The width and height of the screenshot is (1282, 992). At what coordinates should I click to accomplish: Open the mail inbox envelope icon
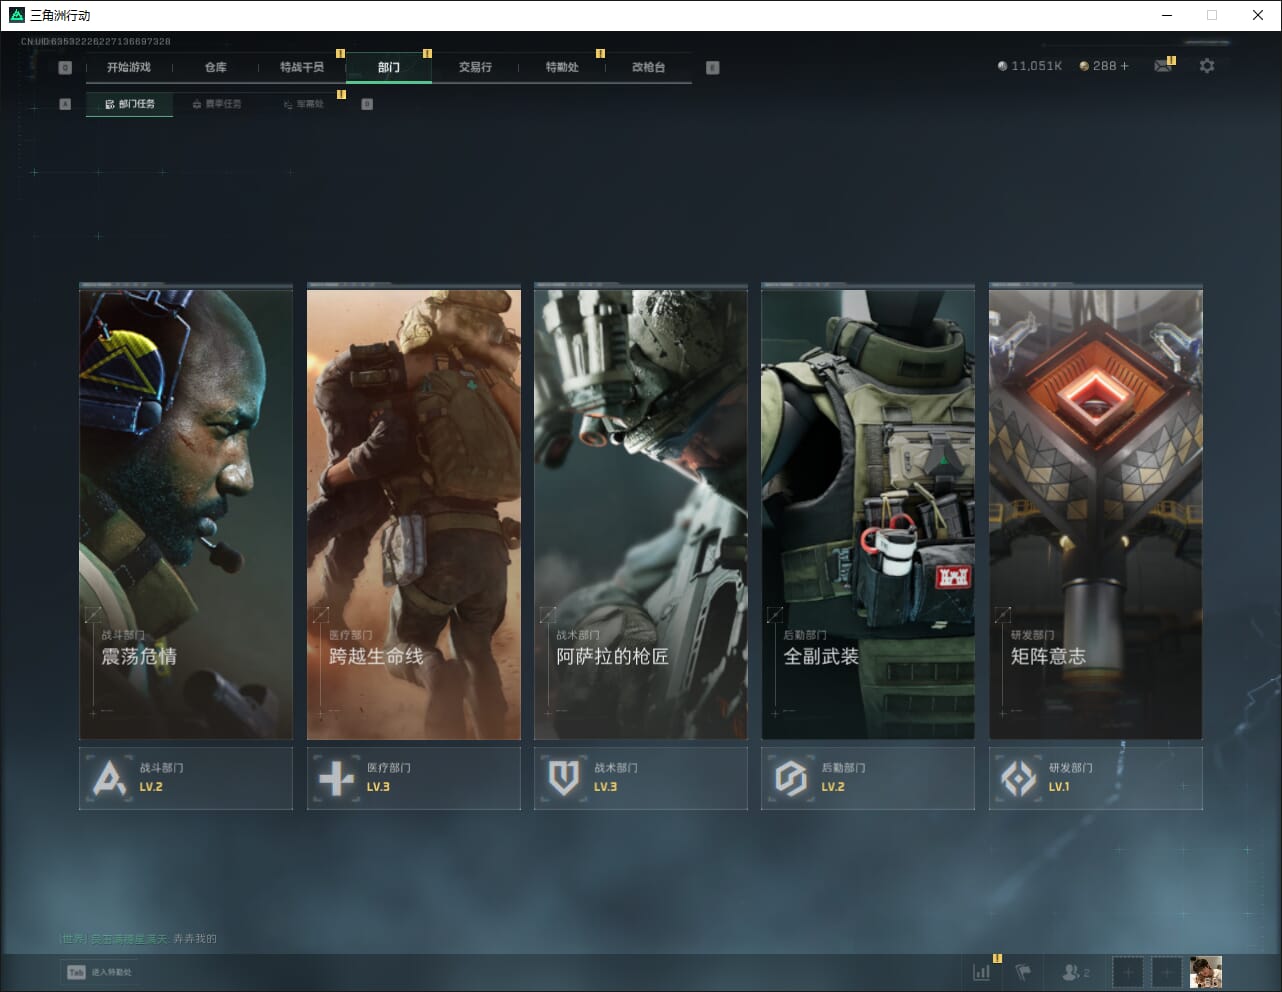(1162, 66)
